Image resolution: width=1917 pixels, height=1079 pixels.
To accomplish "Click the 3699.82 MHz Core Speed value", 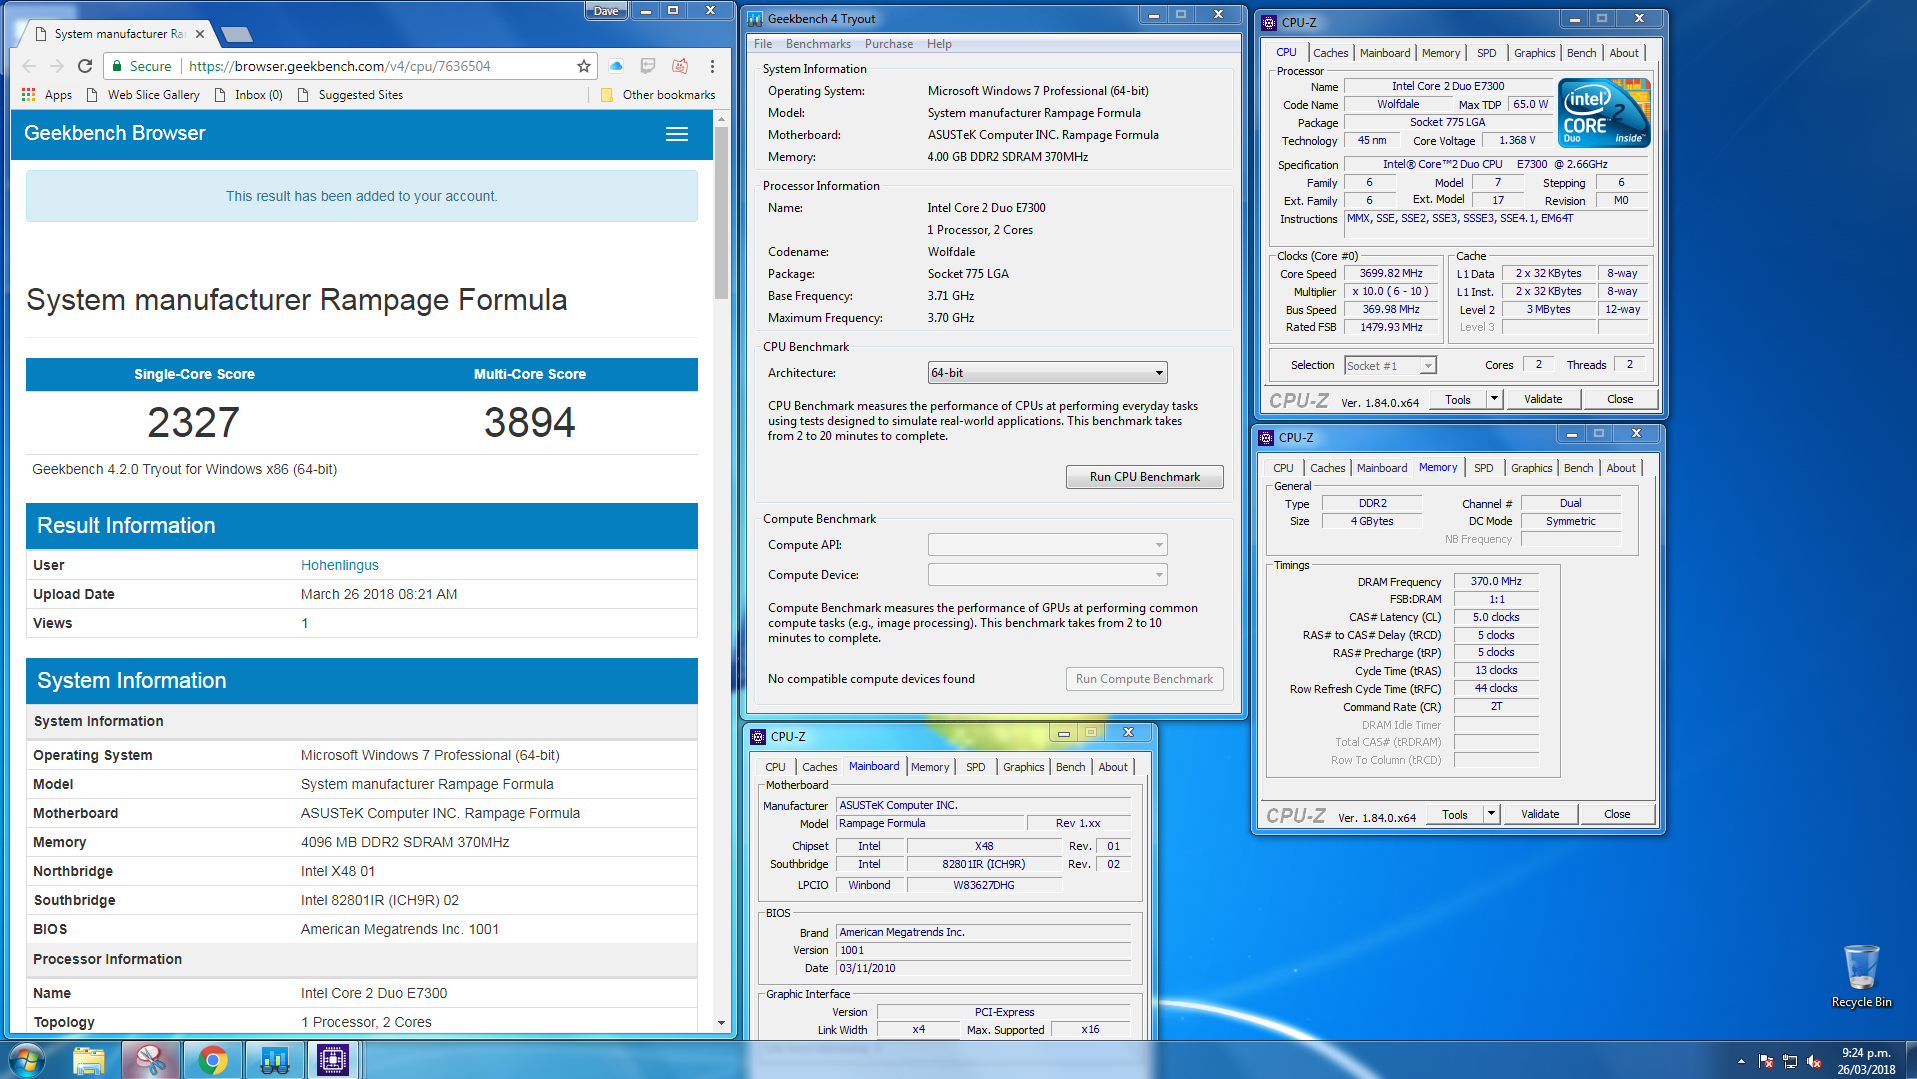I will click(x=1390, y=273).
